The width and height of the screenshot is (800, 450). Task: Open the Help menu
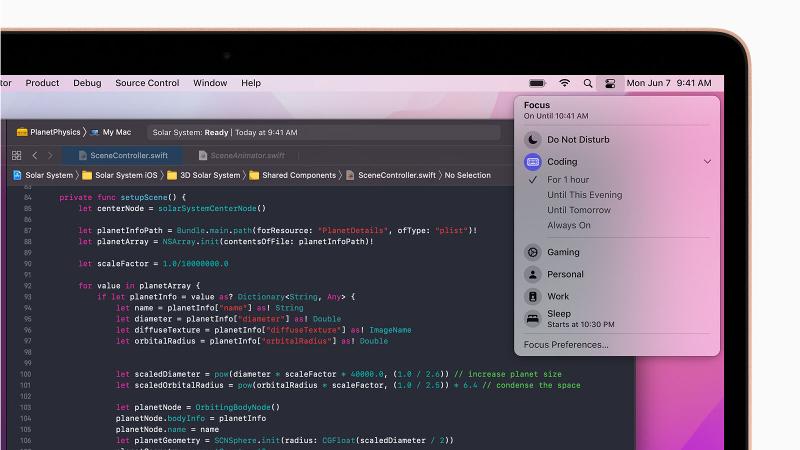coord(251,83)
